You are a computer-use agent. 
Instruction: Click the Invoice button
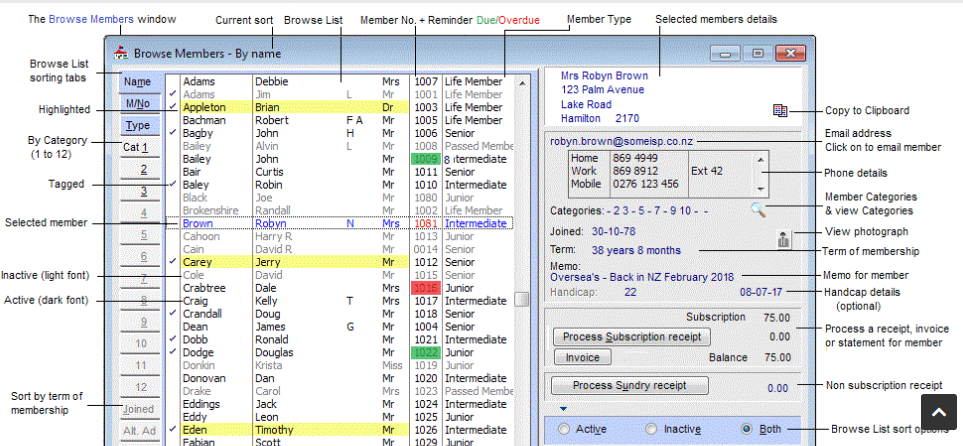coord(582,357)
